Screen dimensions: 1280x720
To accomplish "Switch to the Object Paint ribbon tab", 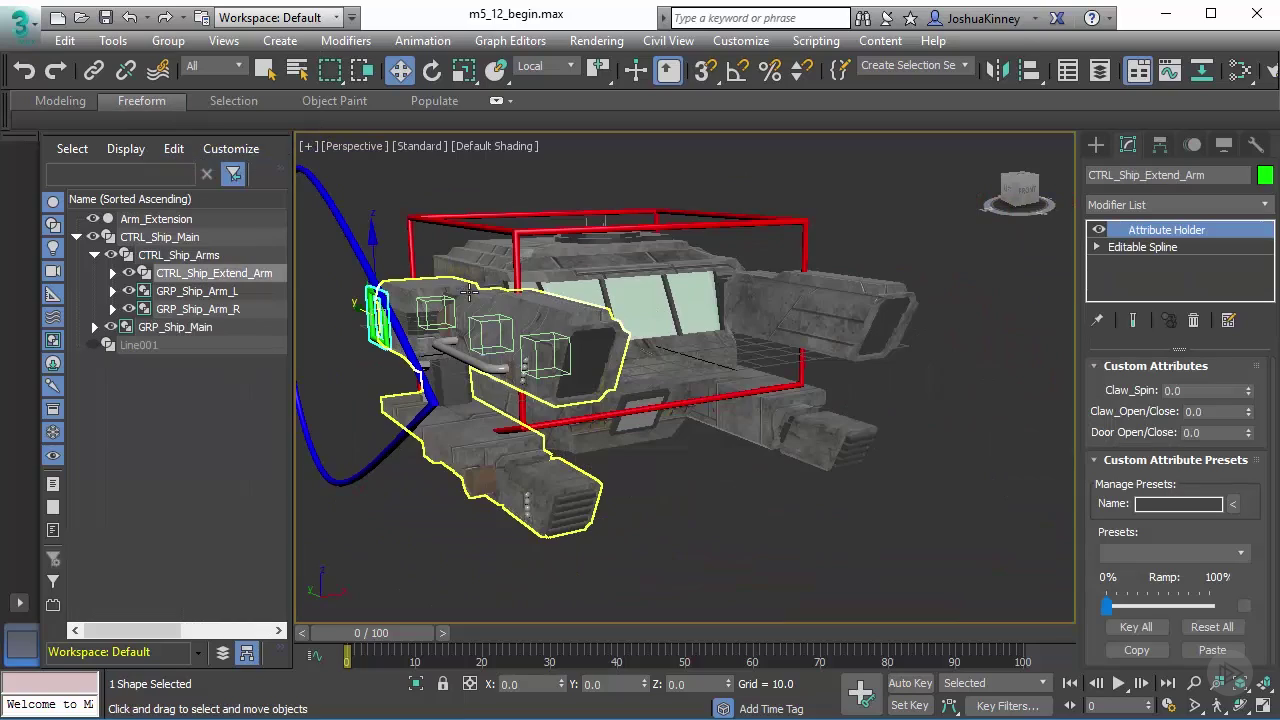I will tap(334, 101).
